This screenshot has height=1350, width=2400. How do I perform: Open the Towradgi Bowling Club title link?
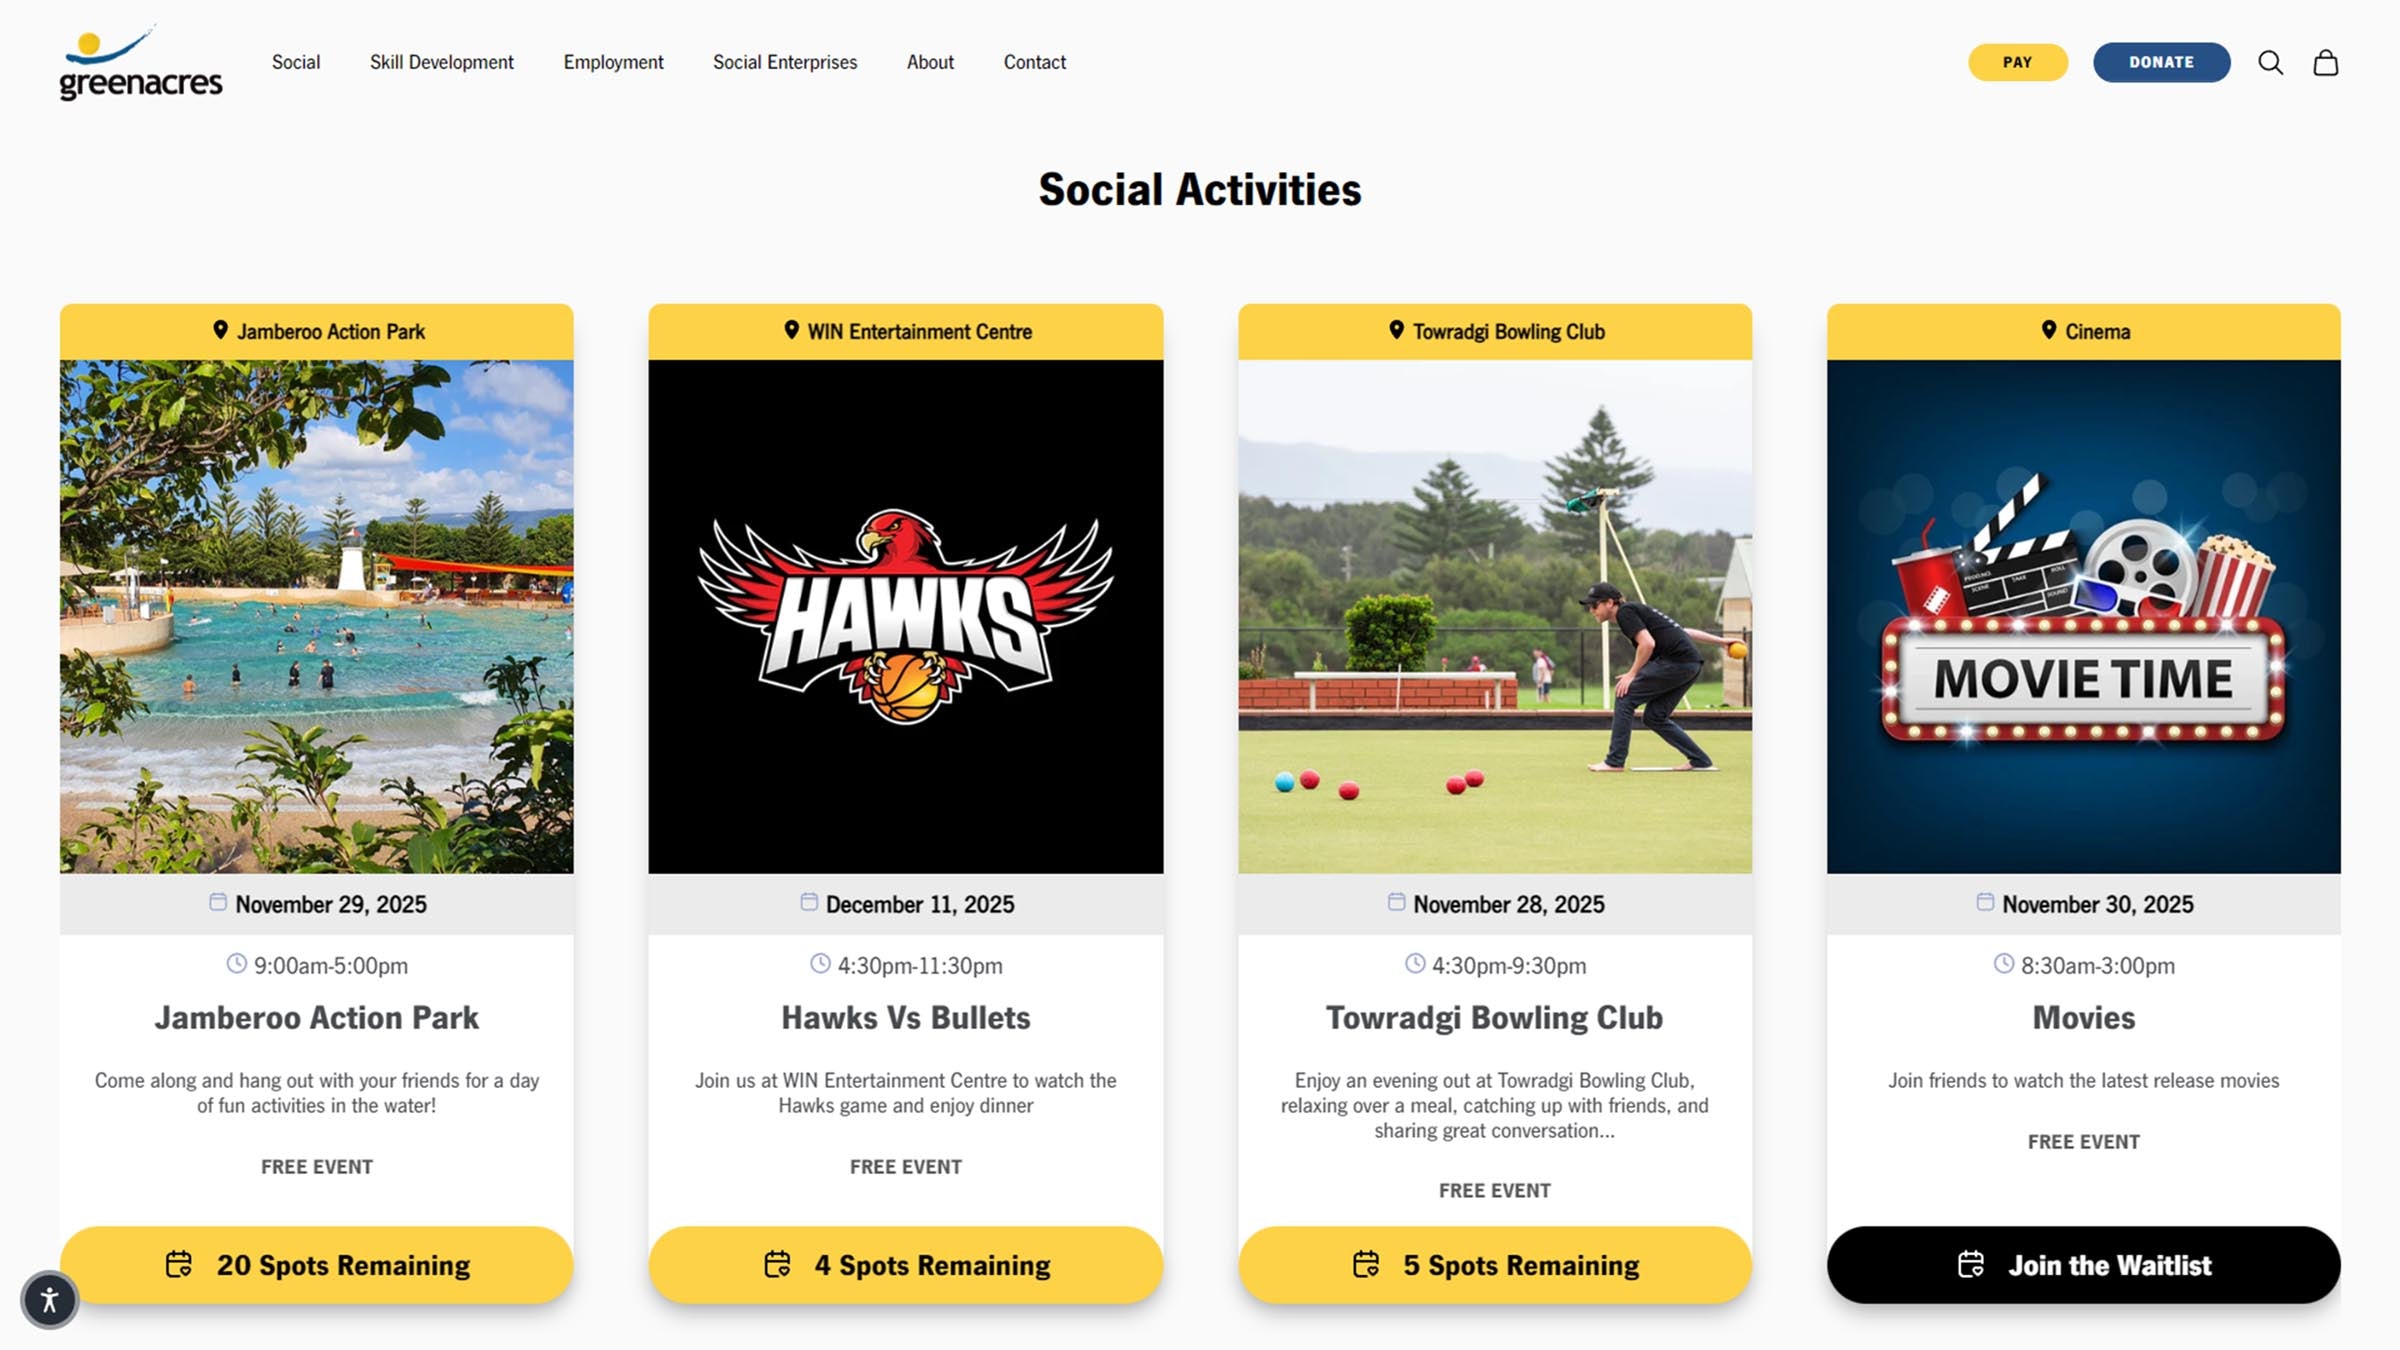click(1494, 1017)
